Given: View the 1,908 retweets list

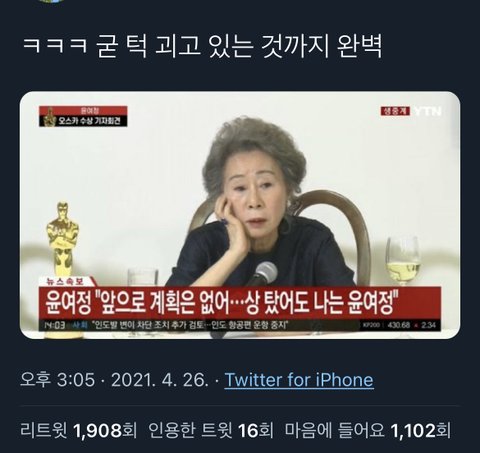Looking at the screenshot, I should click(x=79, y=430).
